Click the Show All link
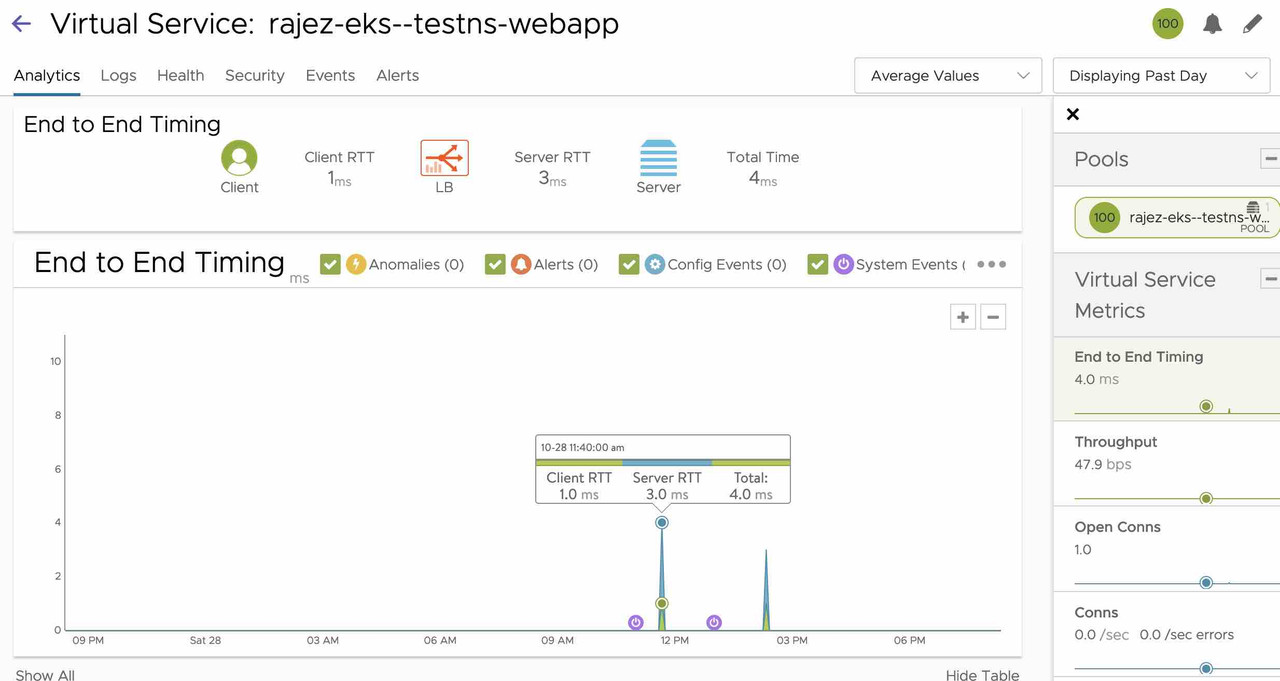Viewport: 1280px width, 681px height. [x=45, y=675]
